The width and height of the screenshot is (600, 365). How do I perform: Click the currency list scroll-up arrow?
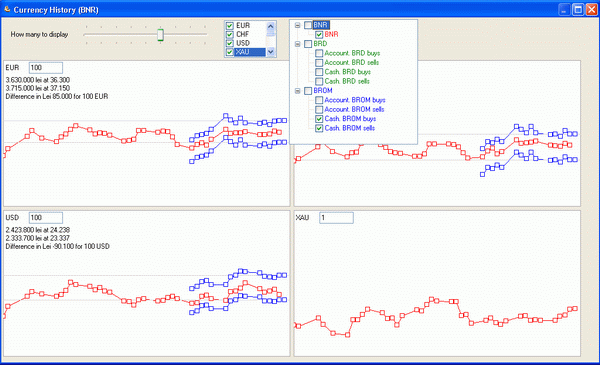271,26
